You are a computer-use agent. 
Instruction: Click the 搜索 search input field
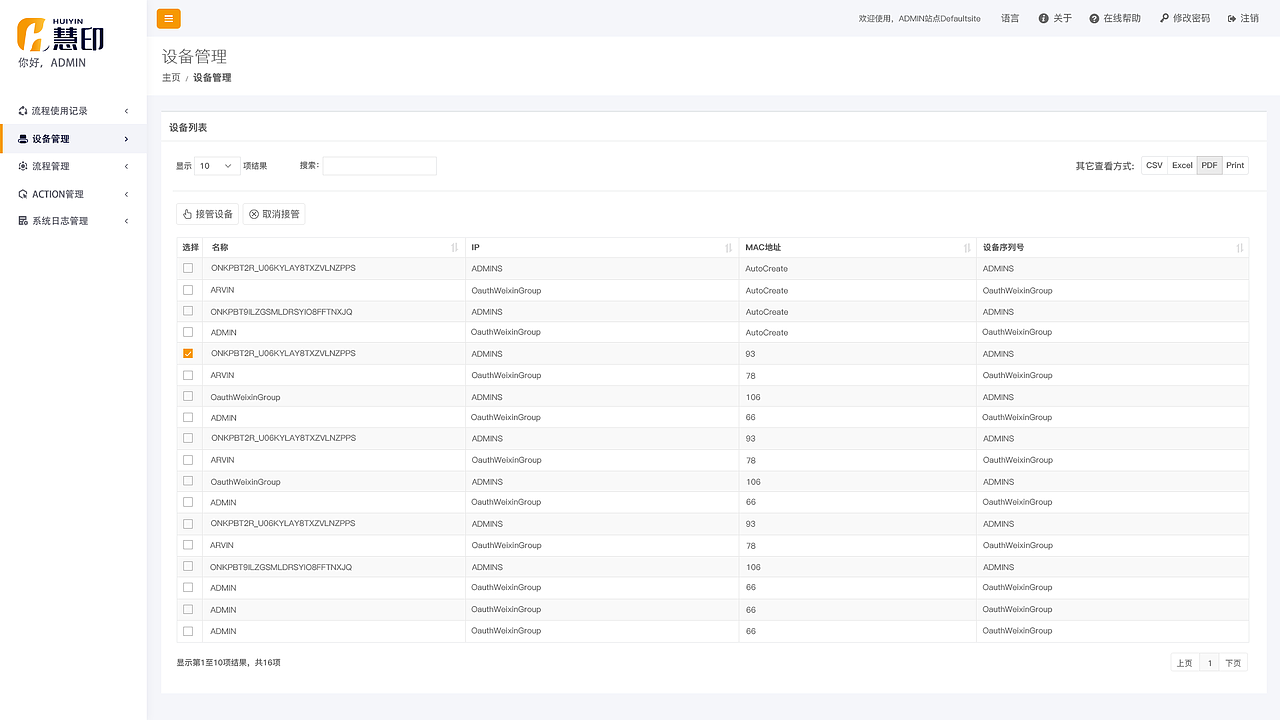pyautogui.click(x=379, y=166)
